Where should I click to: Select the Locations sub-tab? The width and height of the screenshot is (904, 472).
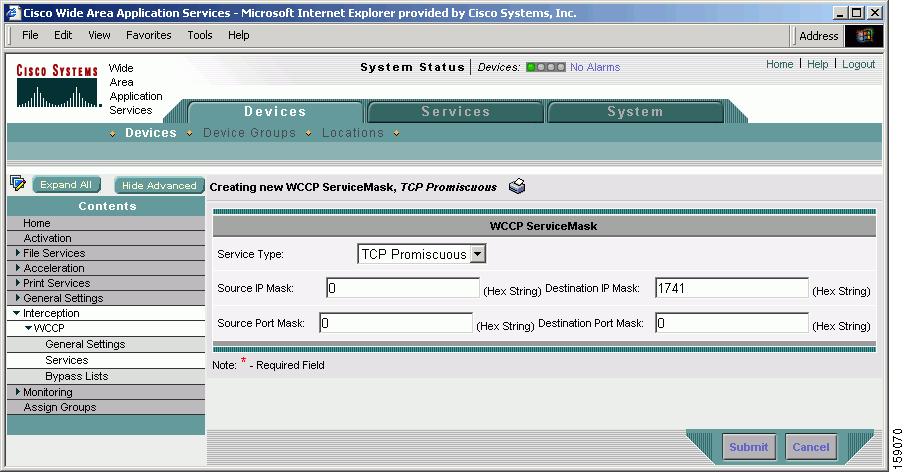352,133
